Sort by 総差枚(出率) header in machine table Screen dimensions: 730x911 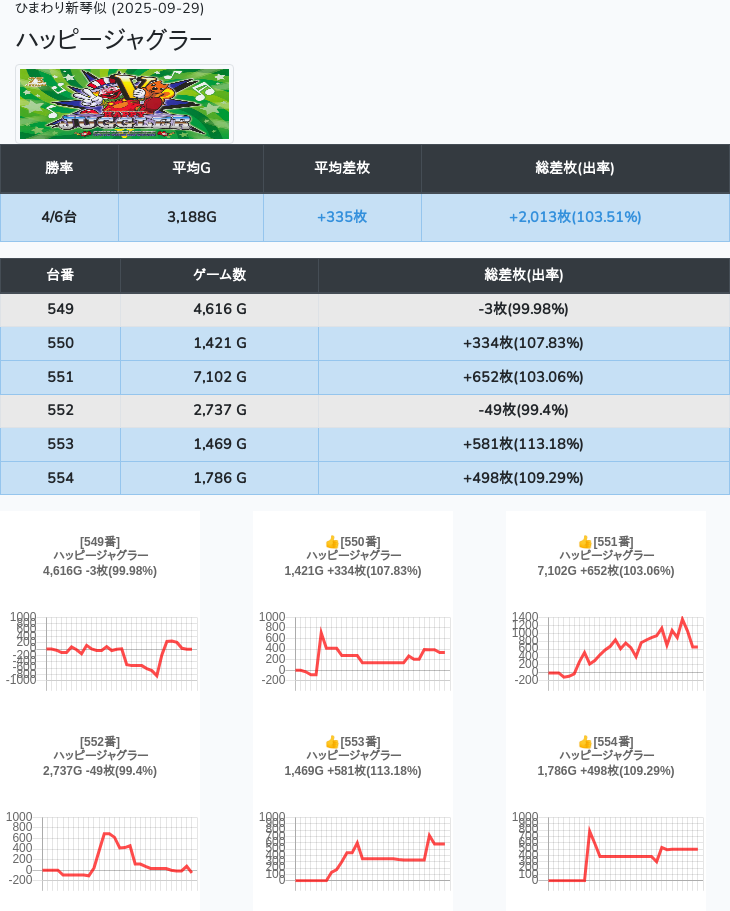[523, 275]
